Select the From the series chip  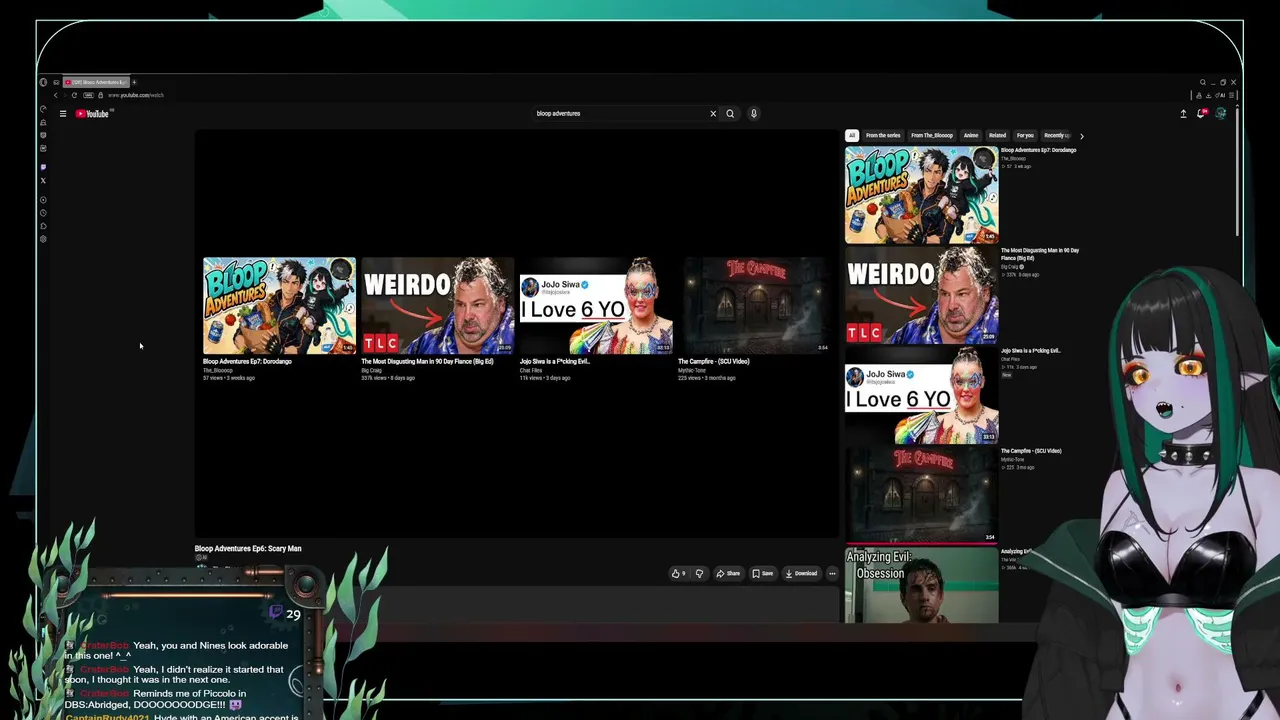[883, 135]
